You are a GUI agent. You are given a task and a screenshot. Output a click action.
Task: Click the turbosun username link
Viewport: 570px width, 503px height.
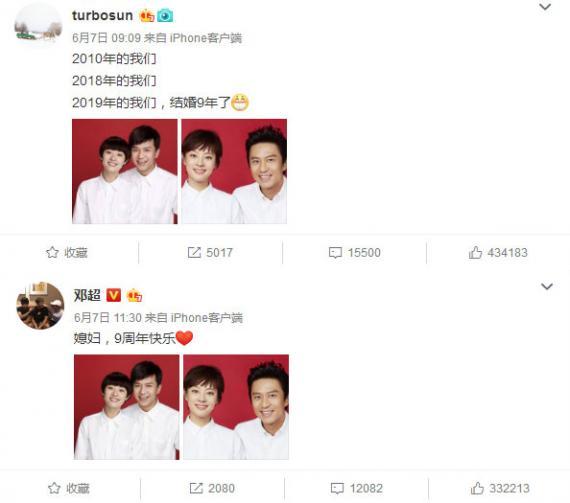tap(103, 15)
